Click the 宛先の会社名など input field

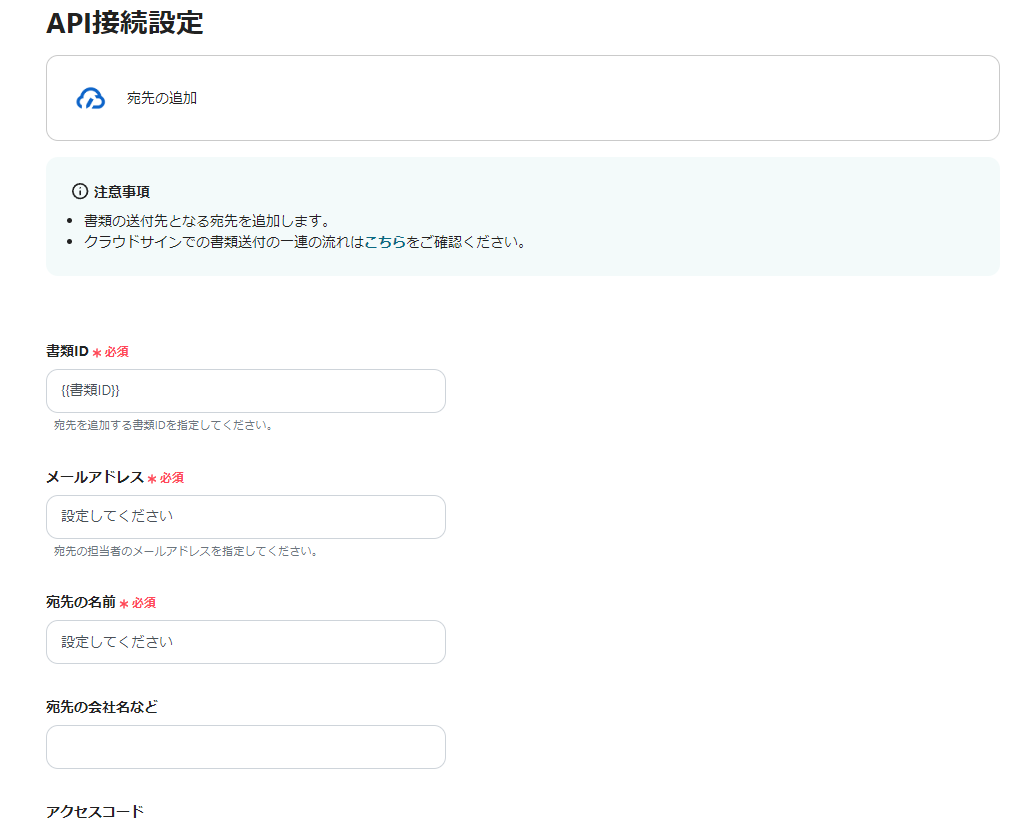(x=245, y=747)
